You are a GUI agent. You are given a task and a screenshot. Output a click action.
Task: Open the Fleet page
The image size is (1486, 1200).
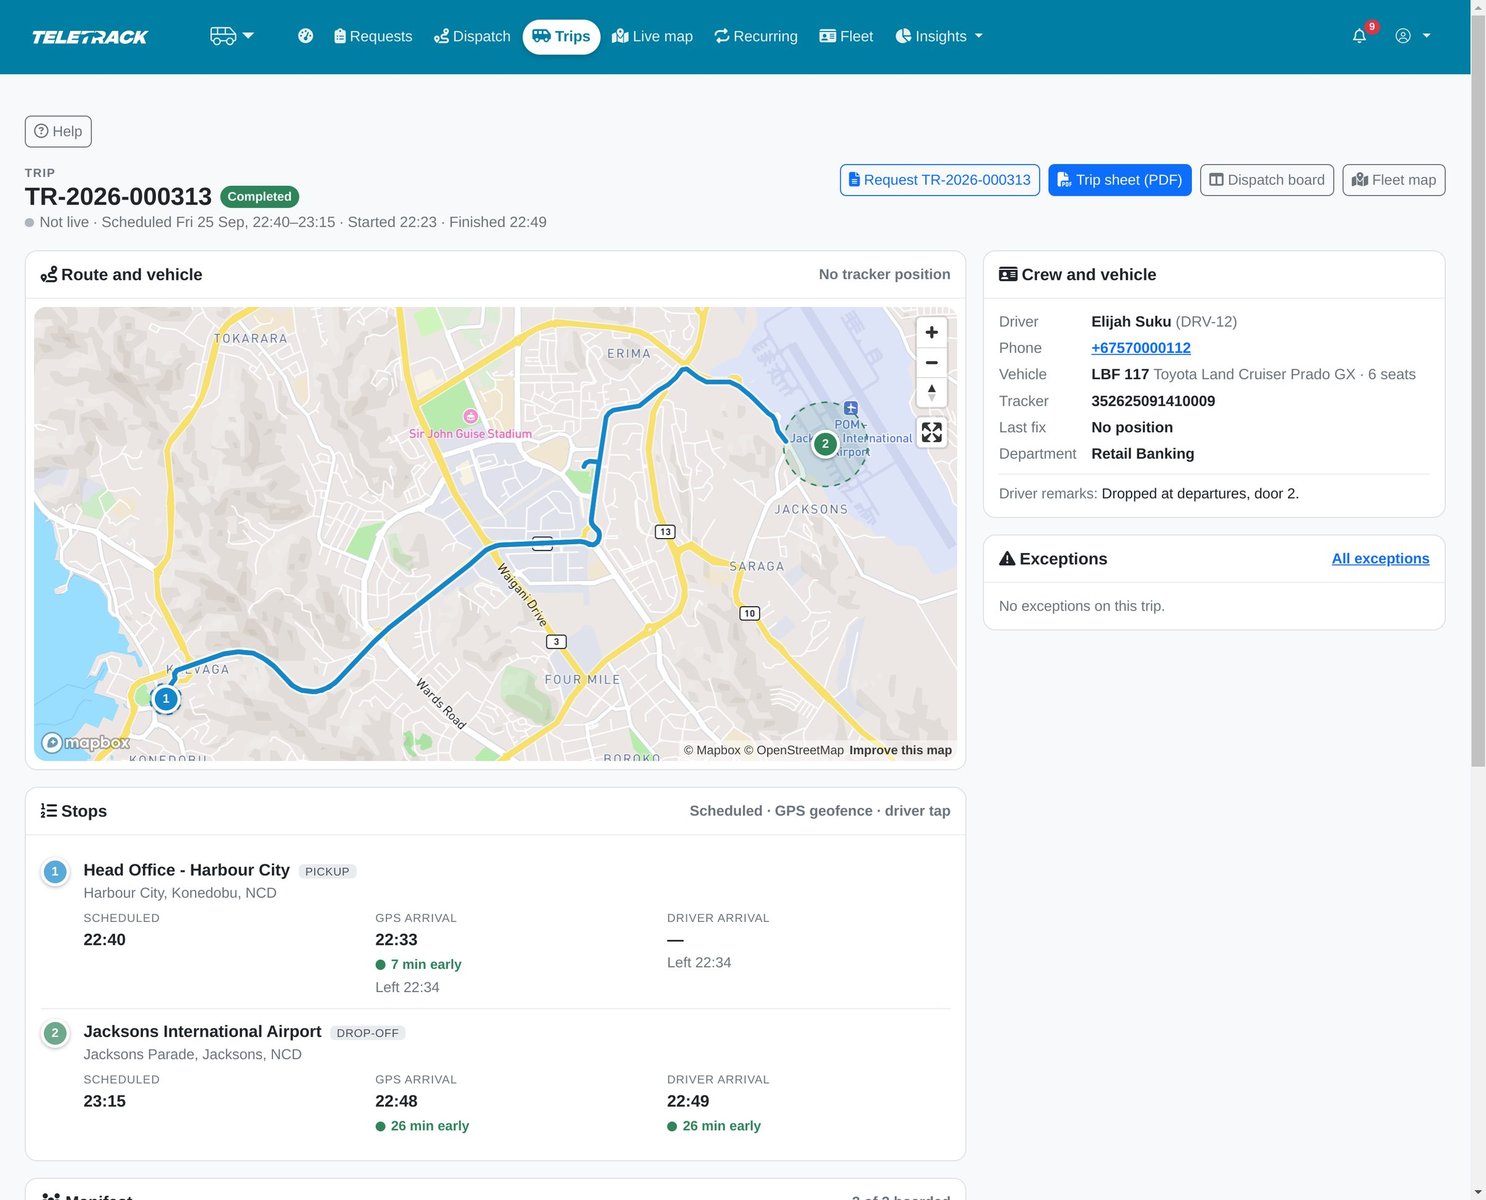click(846, 36)
